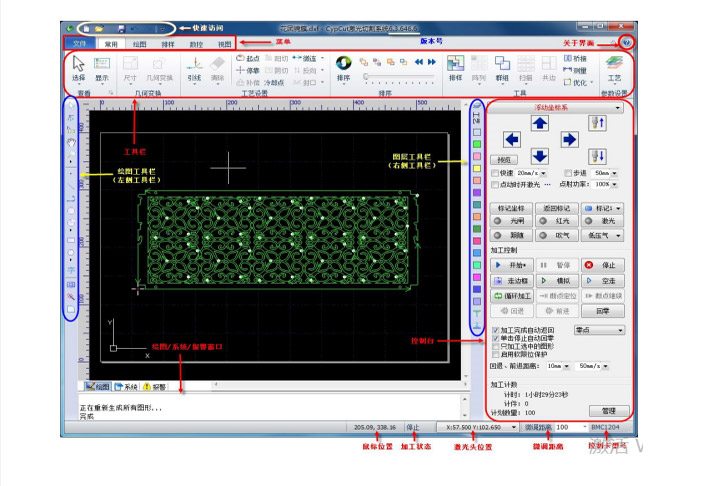The width and height of the screenshot is (701, 486).
Task: Click the down arrow jog button
Action: [x=539, y=155]
